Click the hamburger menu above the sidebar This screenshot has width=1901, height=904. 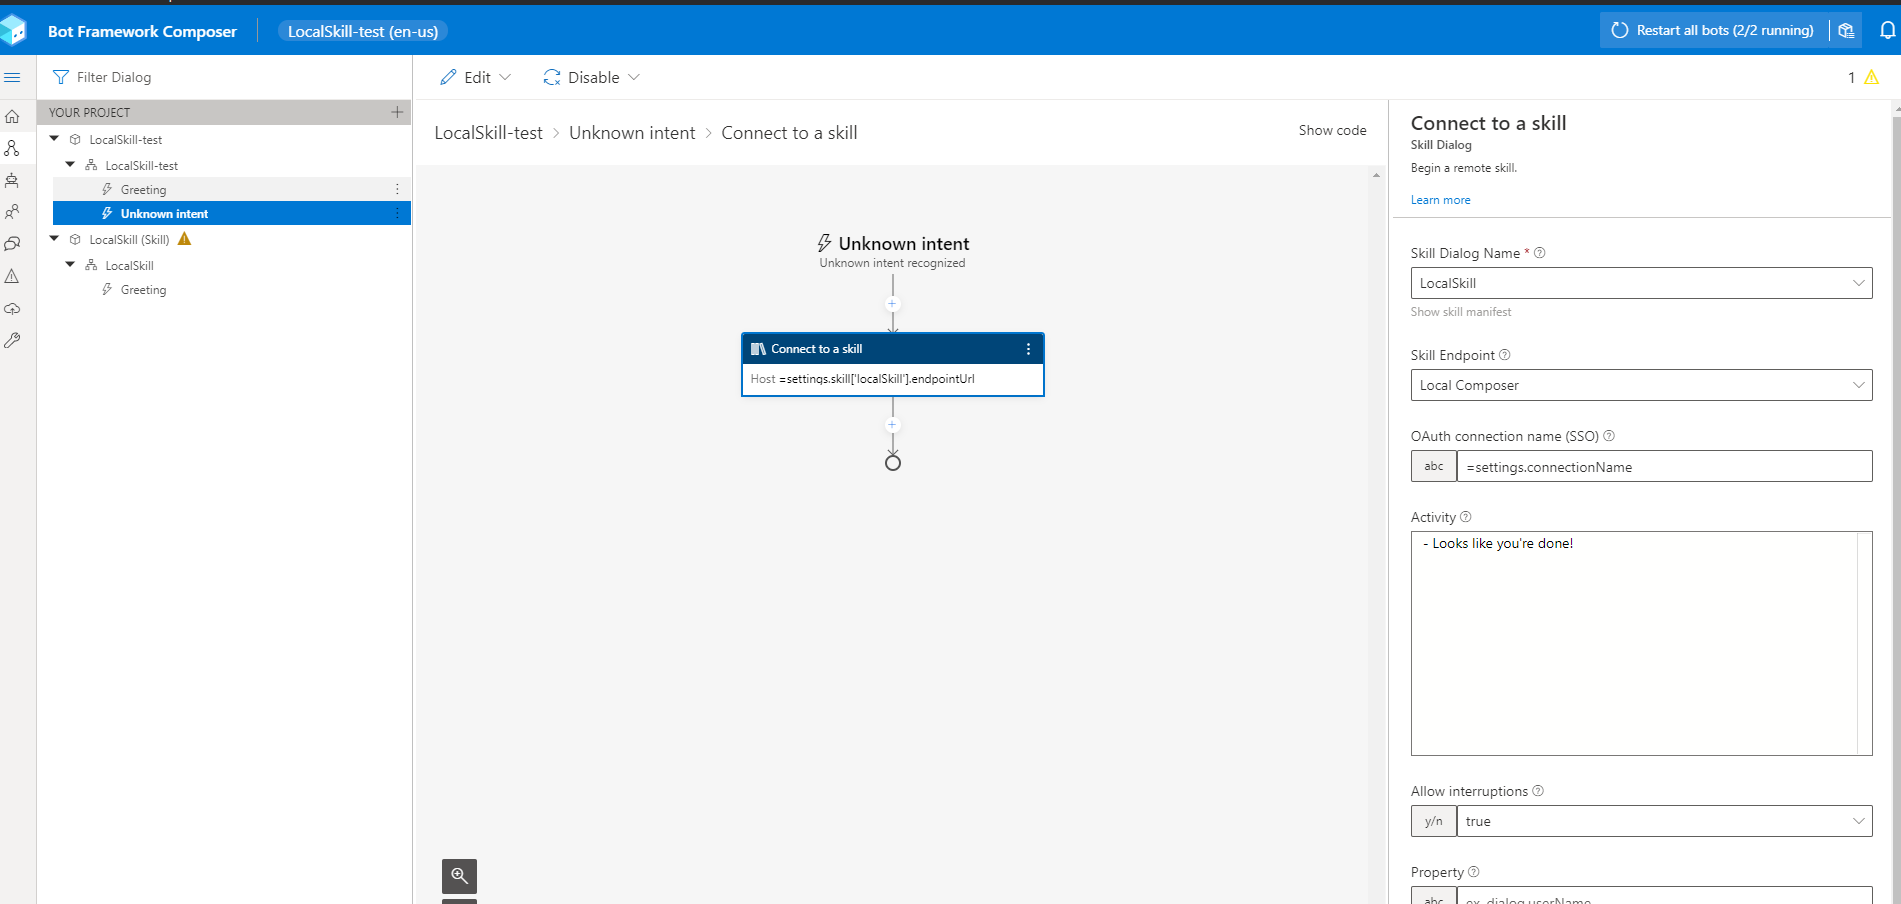coord(13,76)
